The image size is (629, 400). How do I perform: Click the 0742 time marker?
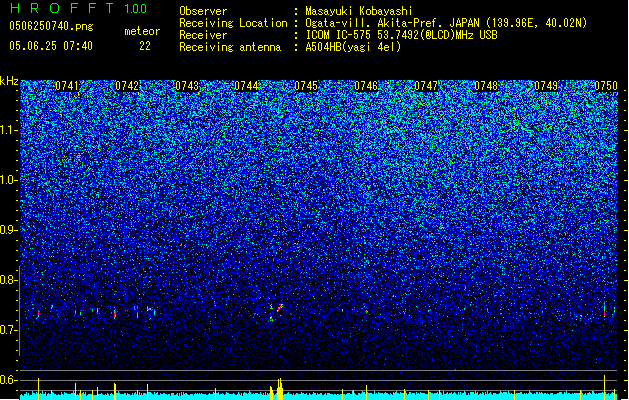127,86
